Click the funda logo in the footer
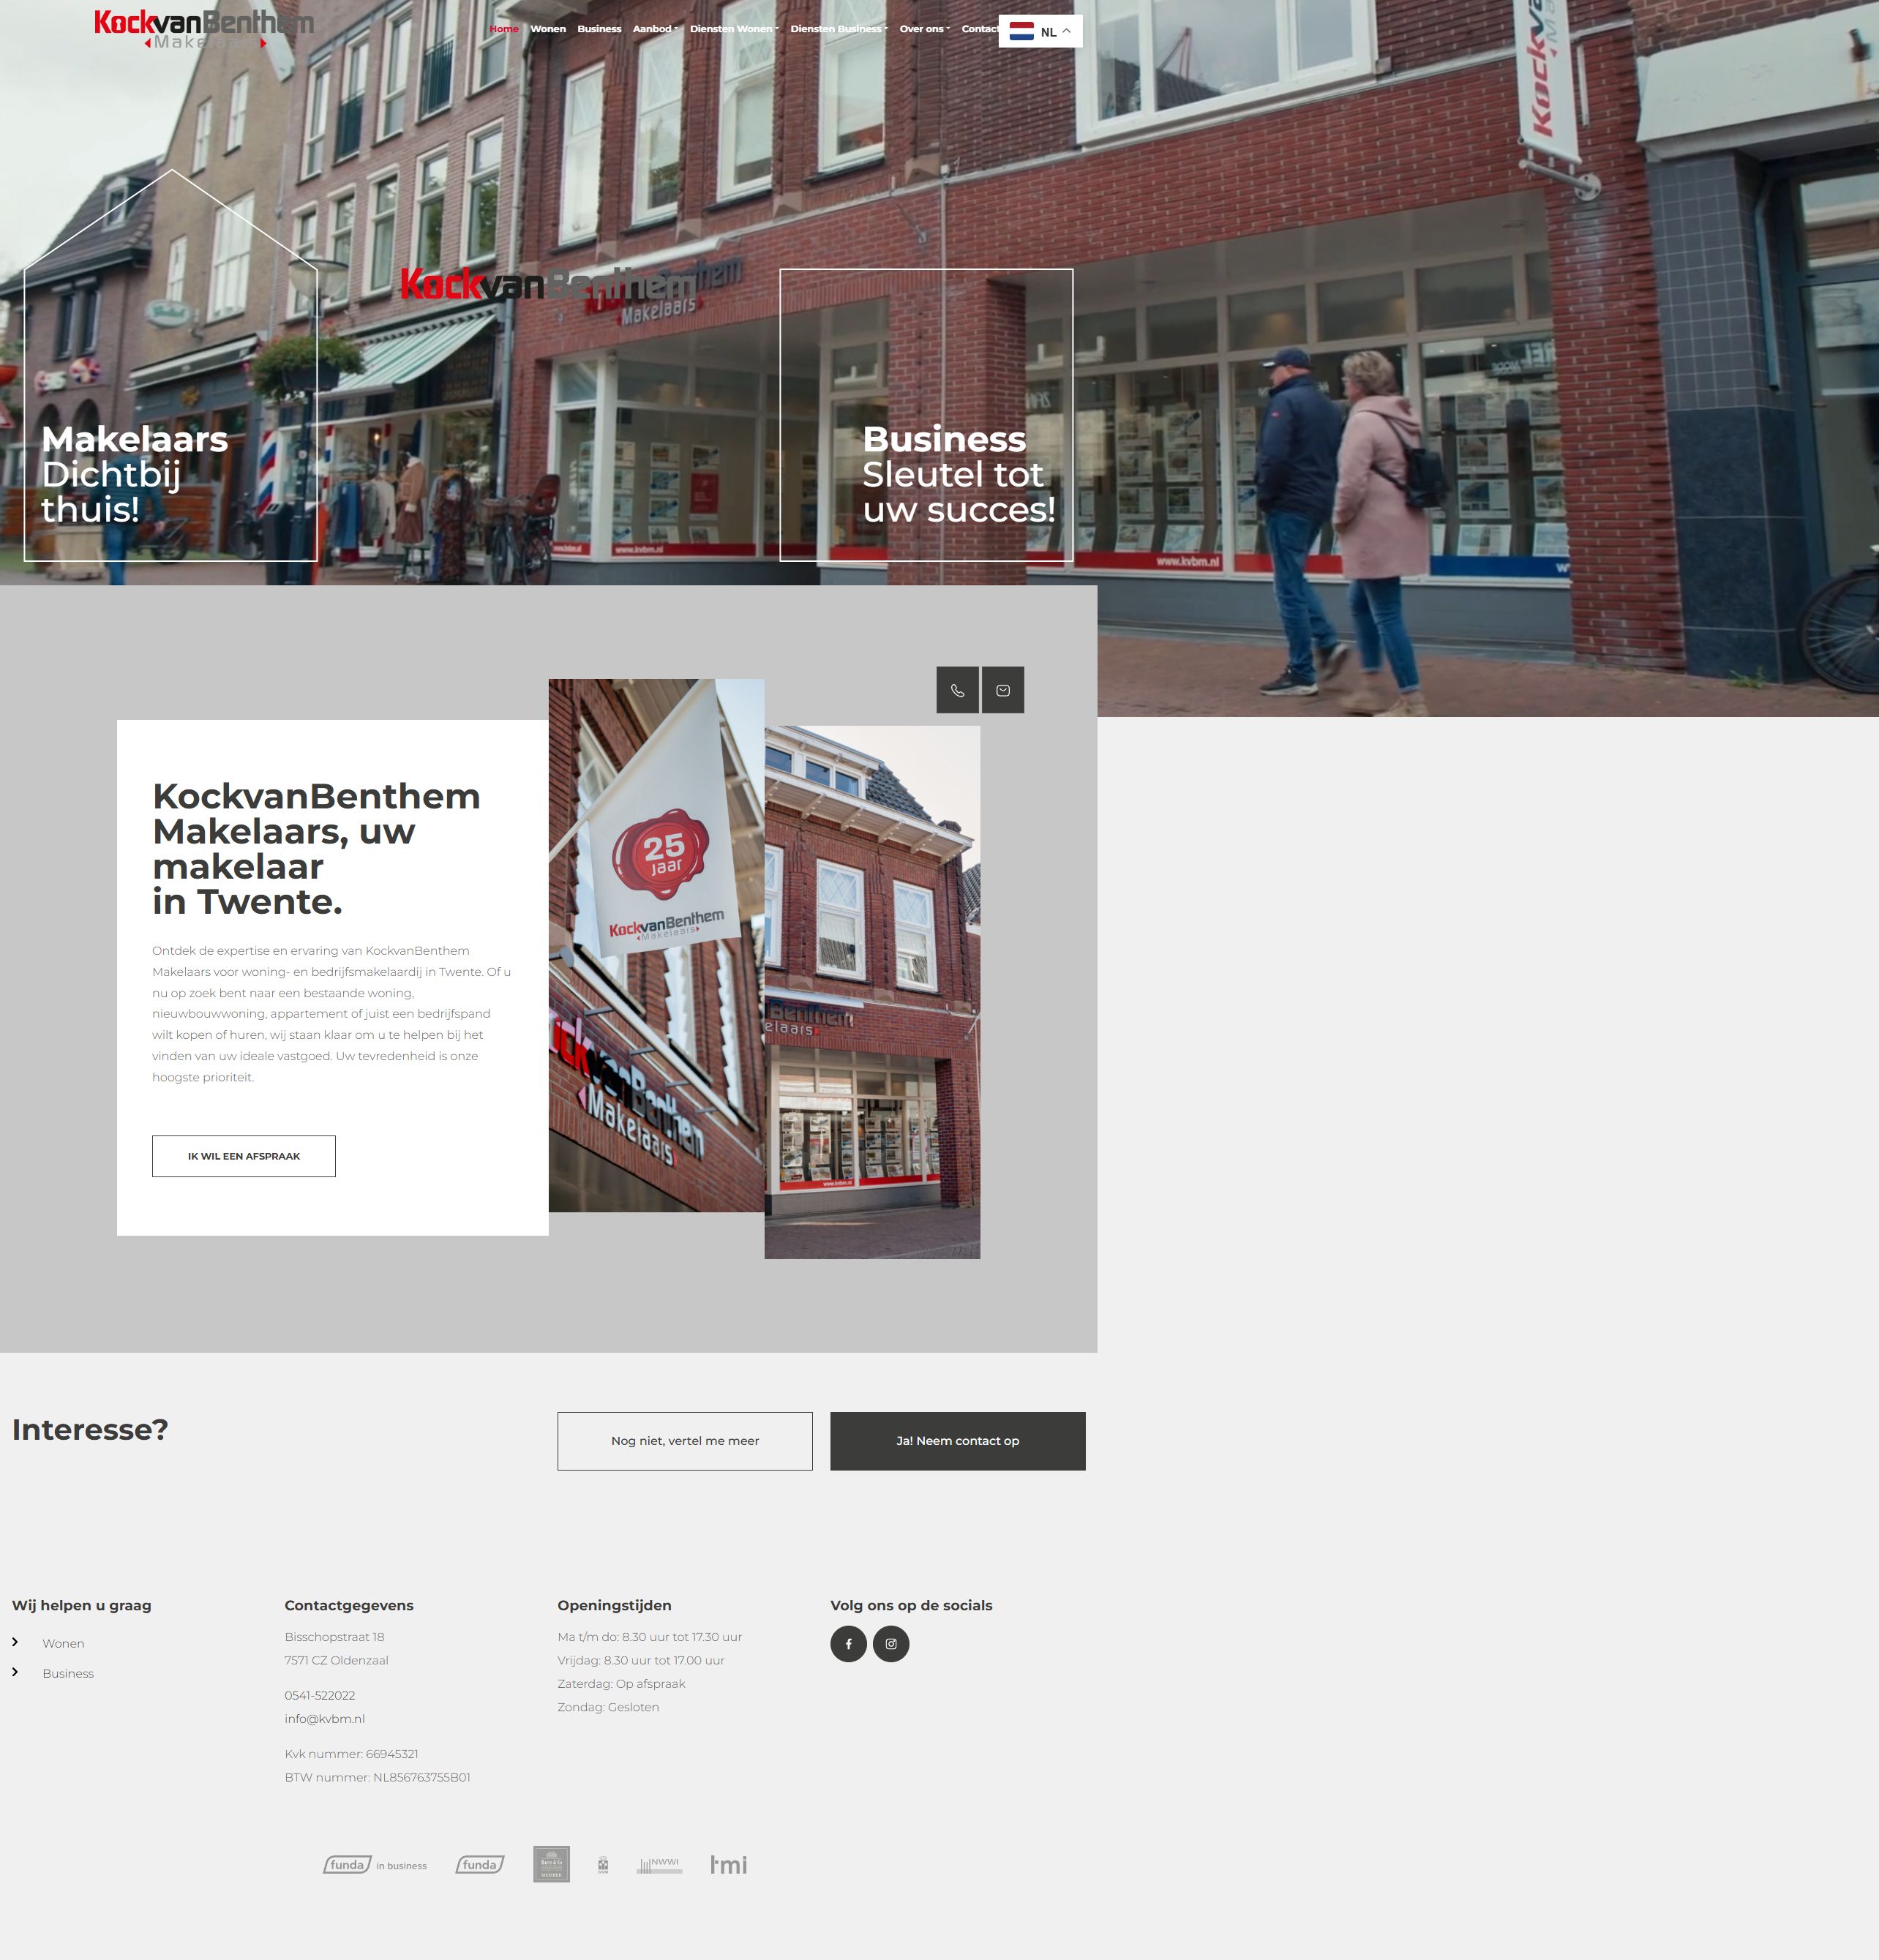 pos(480,1864)
